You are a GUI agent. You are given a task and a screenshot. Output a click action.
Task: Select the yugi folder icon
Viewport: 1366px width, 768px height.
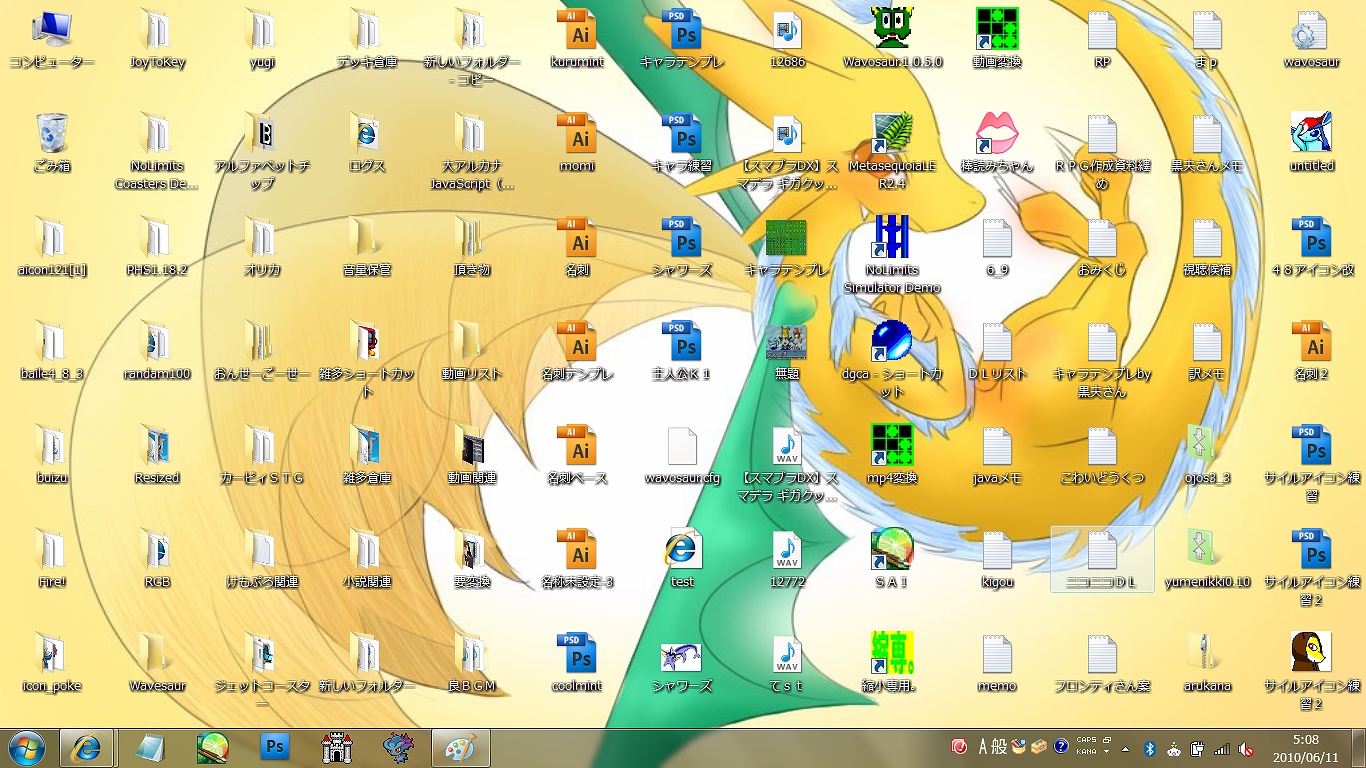[x=262, y=30]
